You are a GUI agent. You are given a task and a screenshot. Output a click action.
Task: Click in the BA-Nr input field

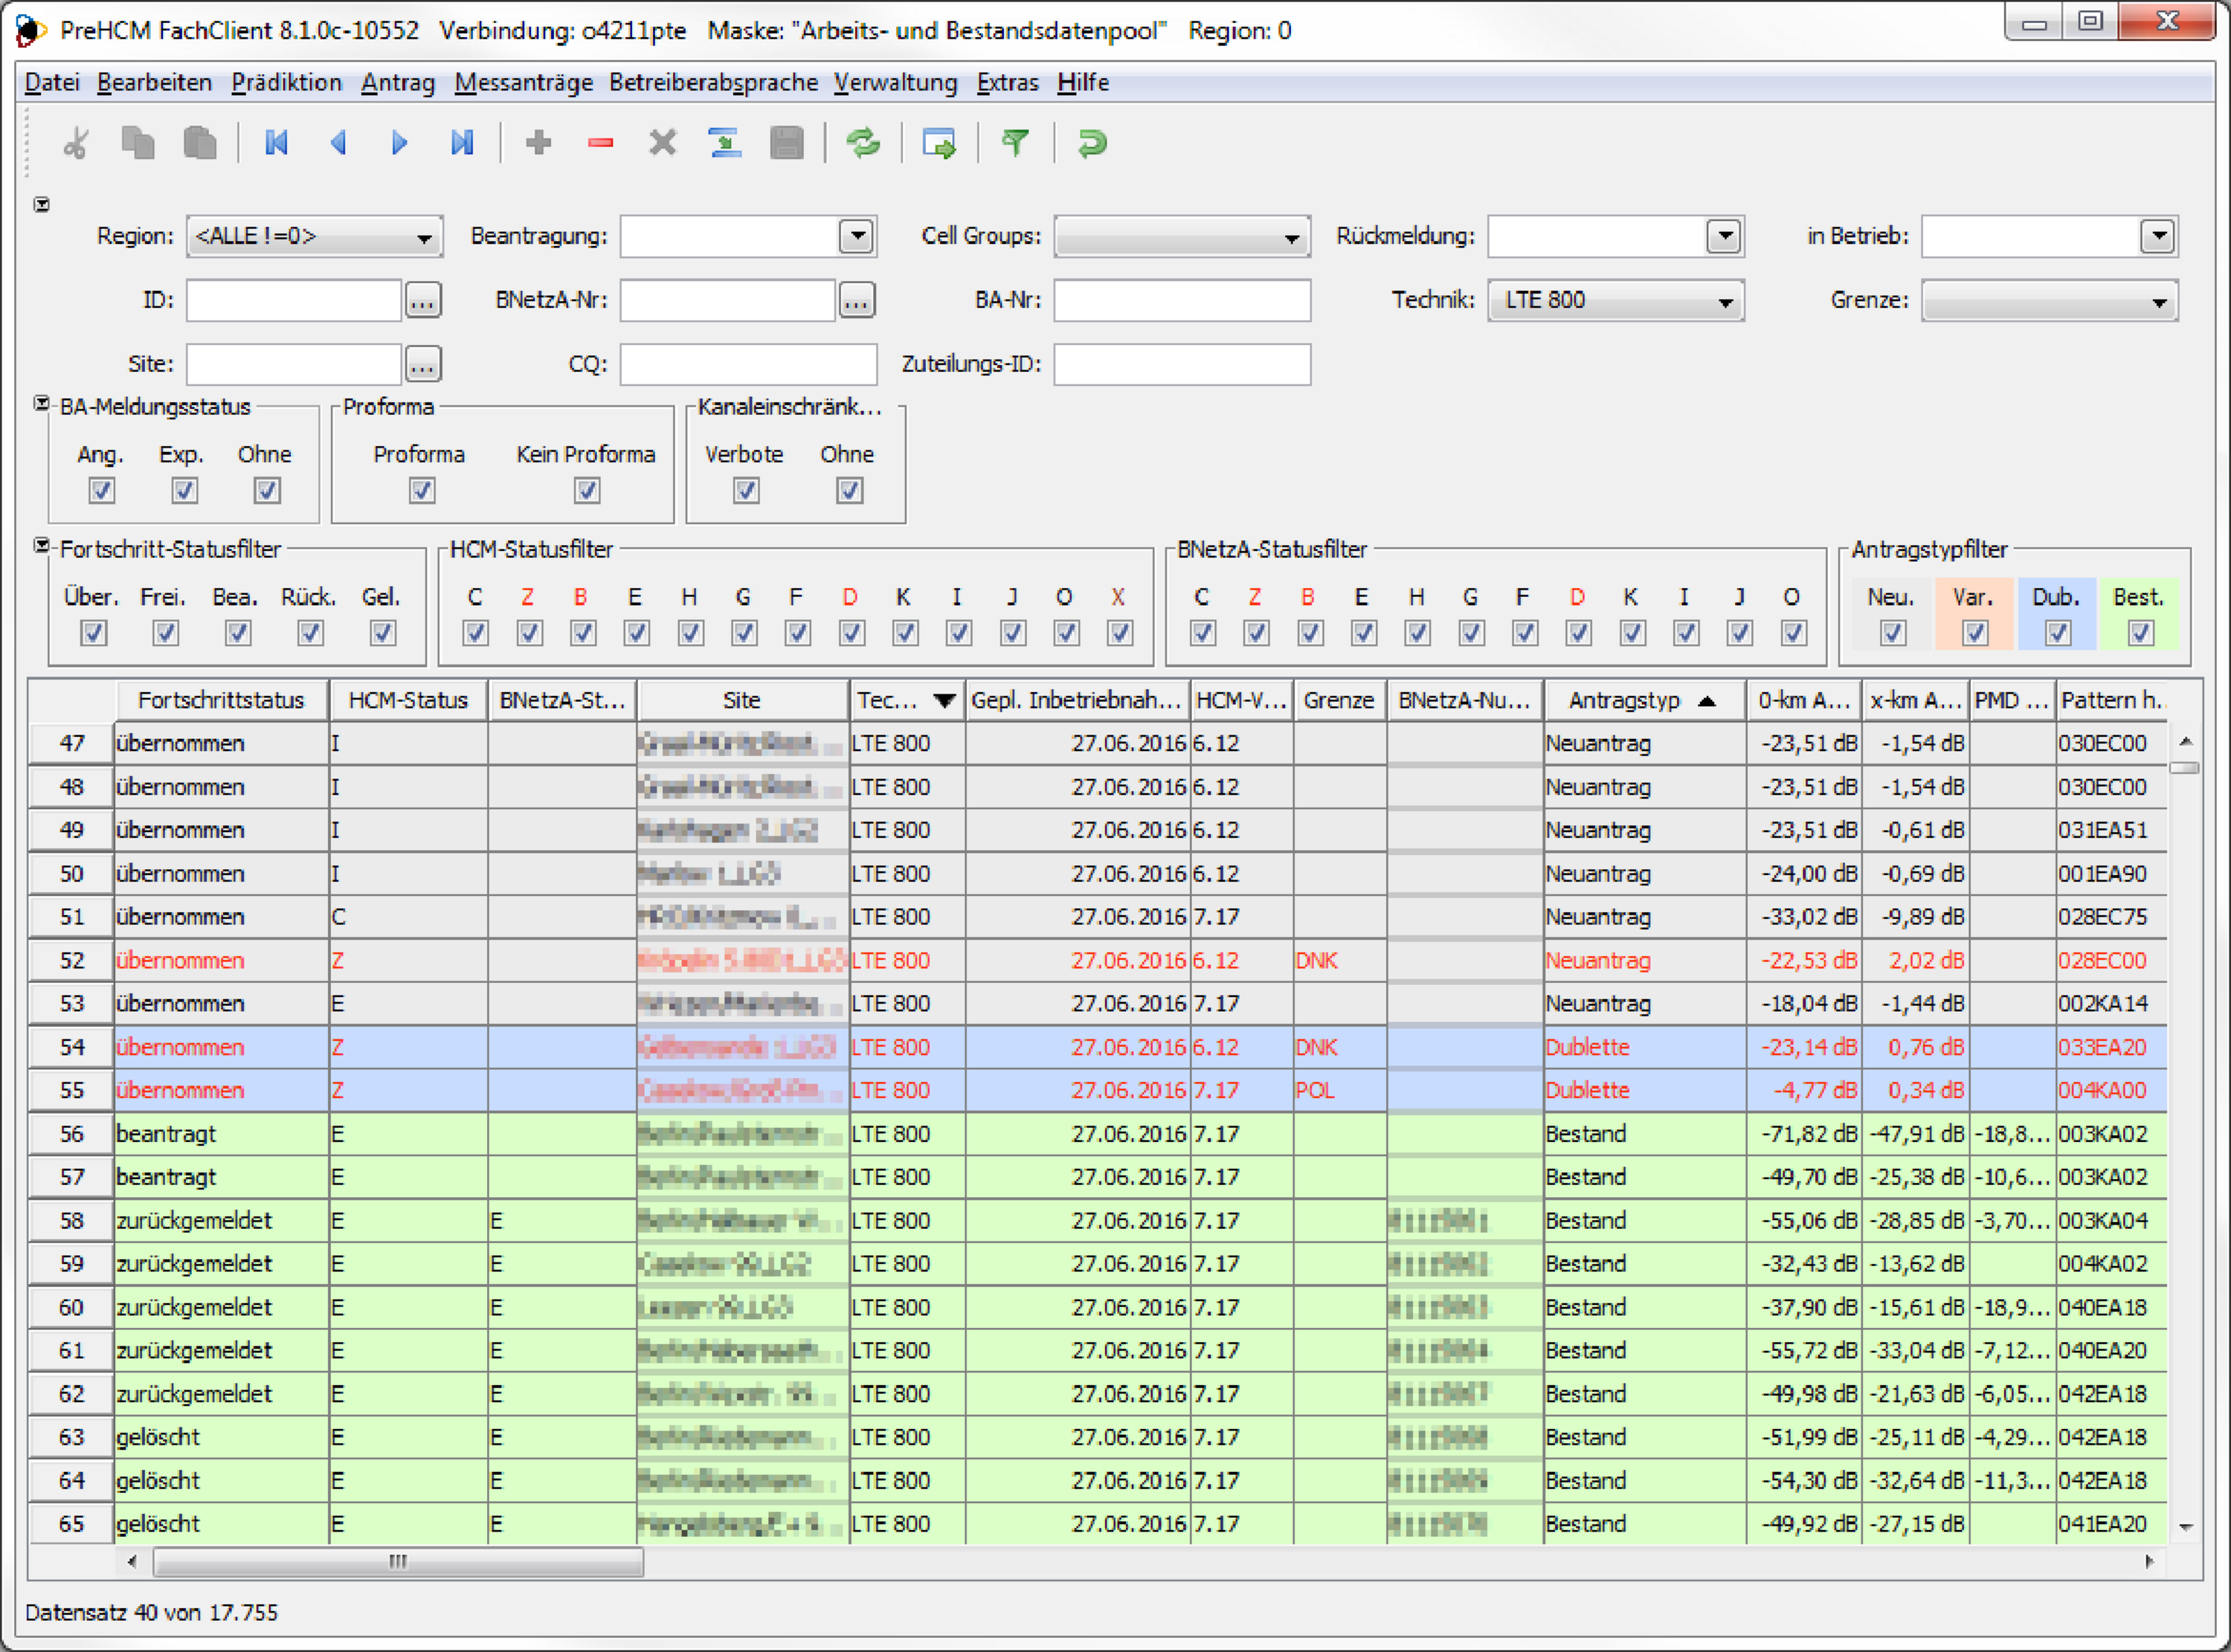[1182, 300]
